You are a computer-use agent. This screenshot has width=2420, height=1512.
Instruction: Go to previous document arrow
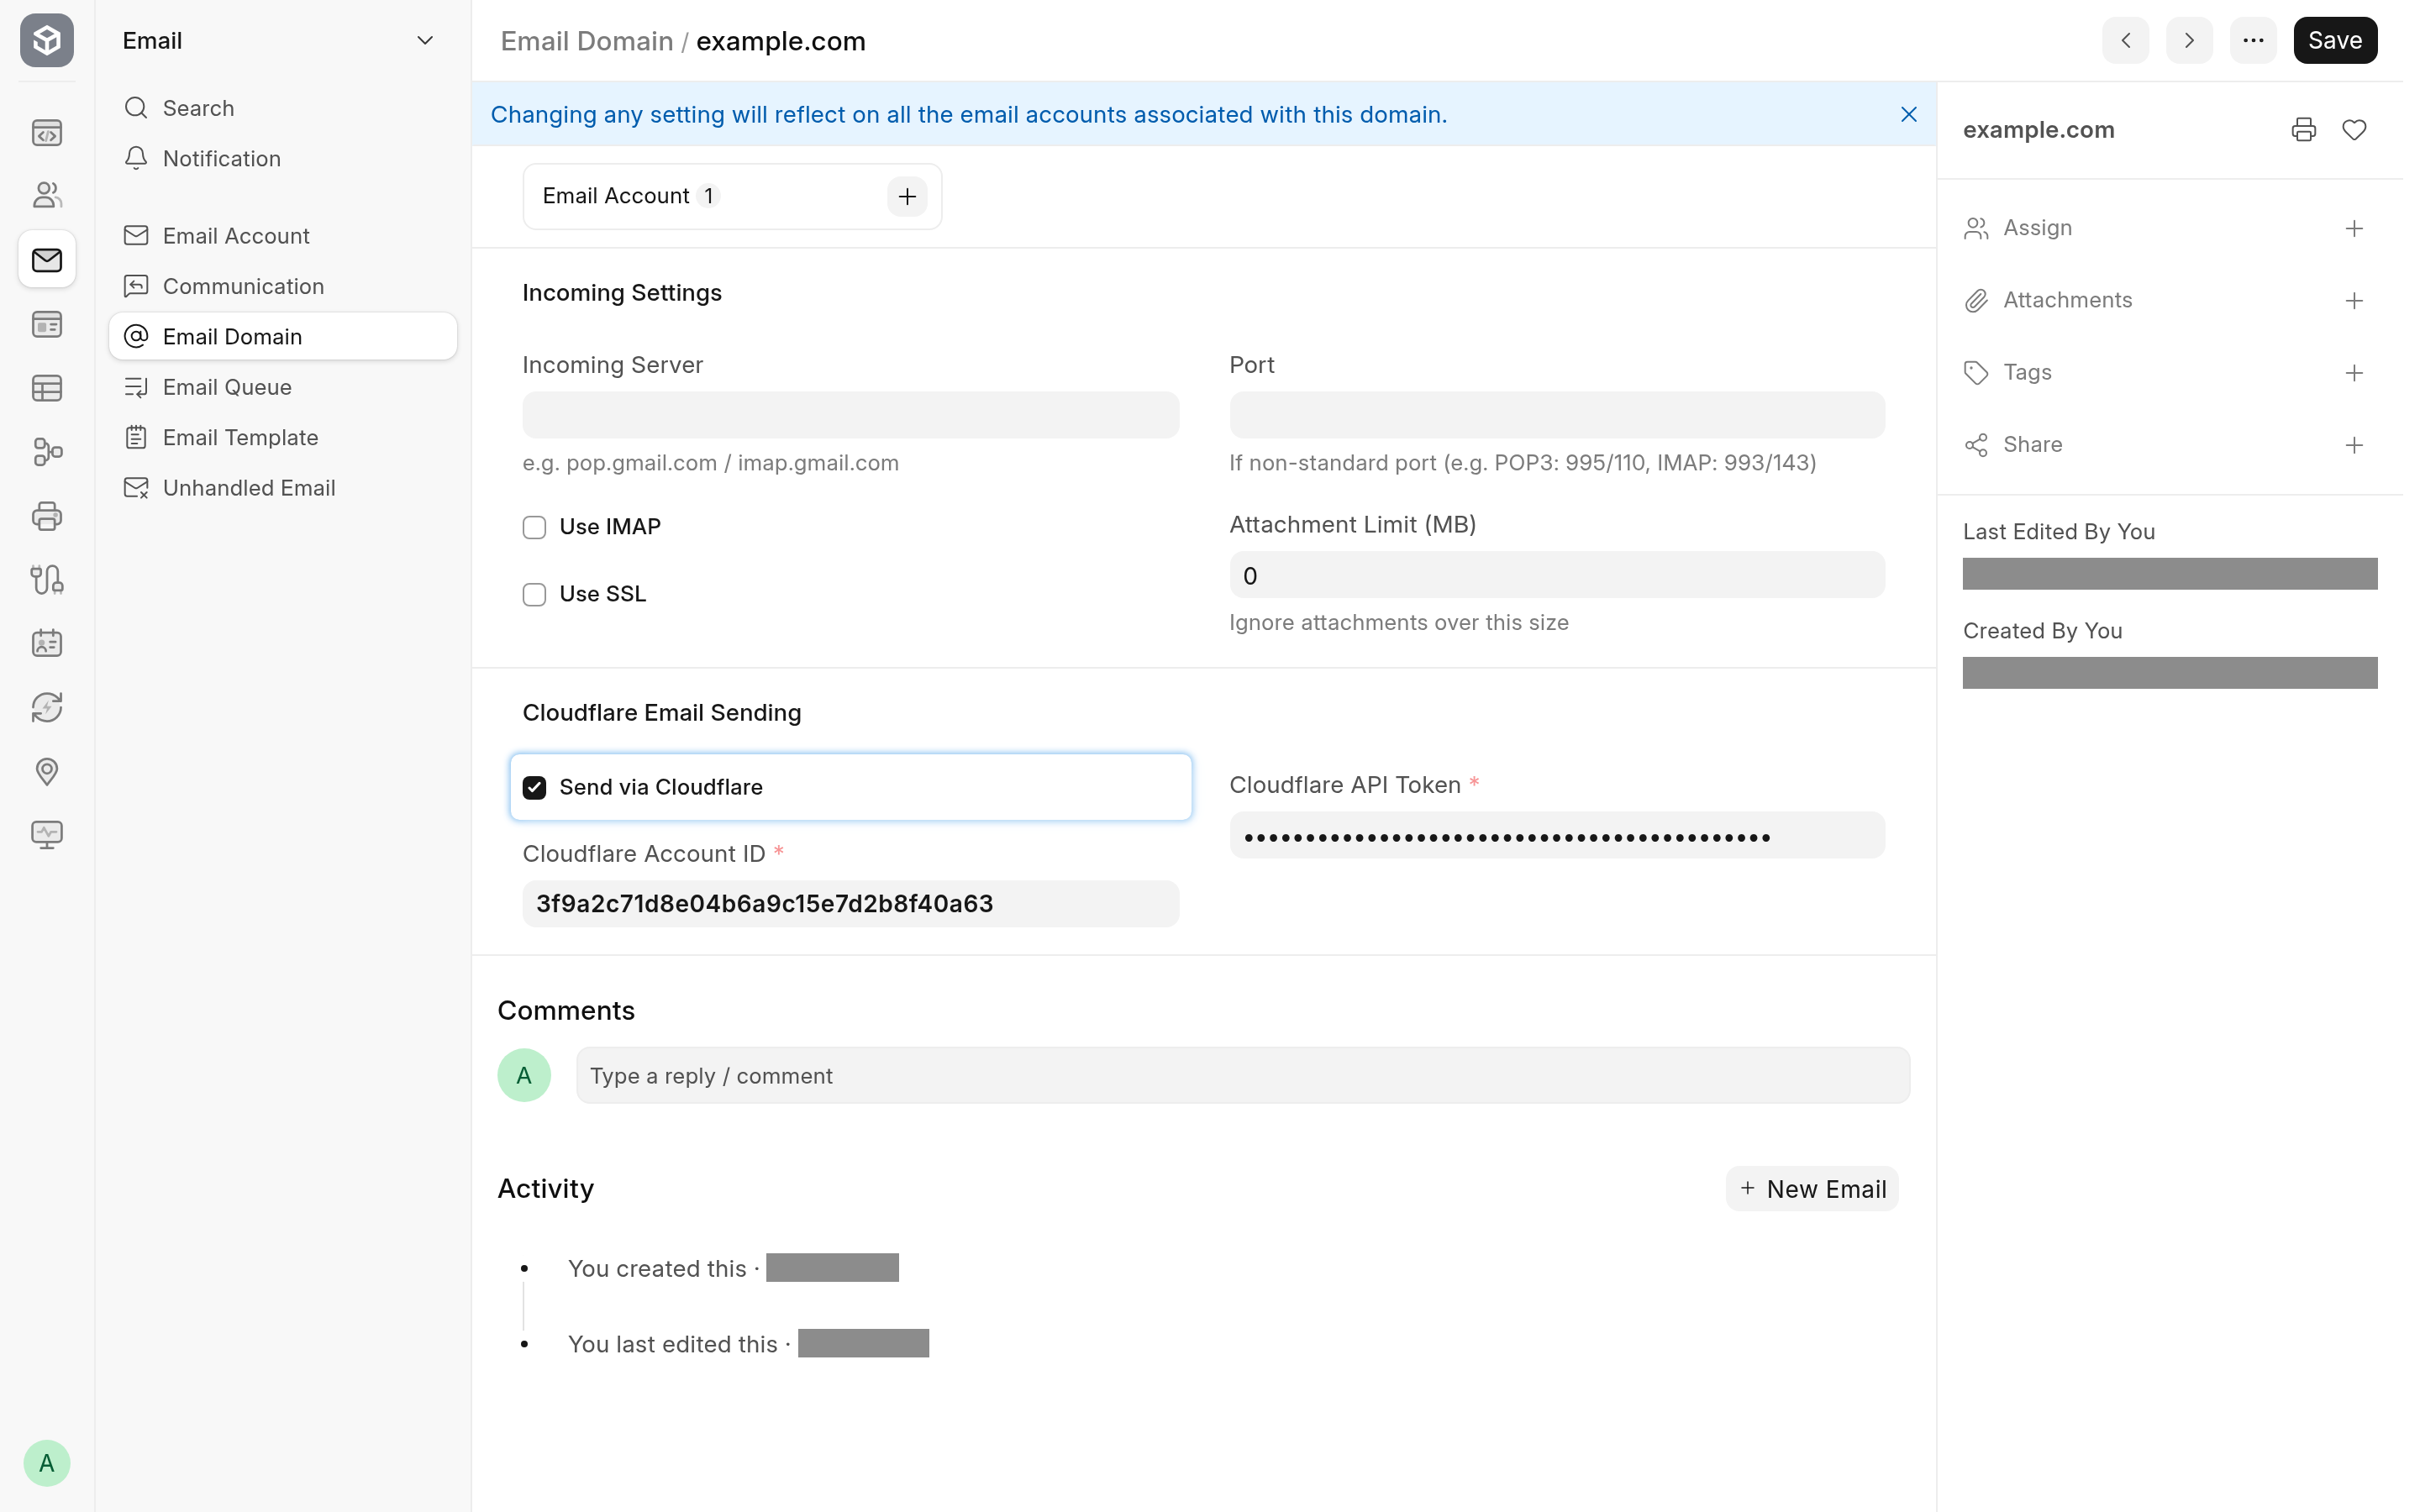[x=2125, y=40]
